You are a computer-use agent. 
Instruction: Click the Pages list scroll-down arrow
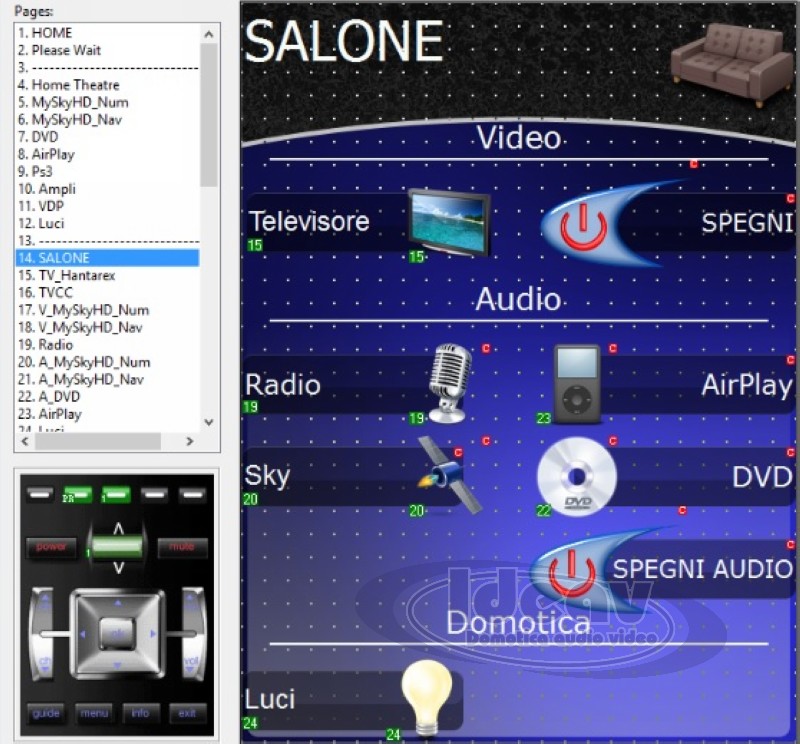[209, 422]
